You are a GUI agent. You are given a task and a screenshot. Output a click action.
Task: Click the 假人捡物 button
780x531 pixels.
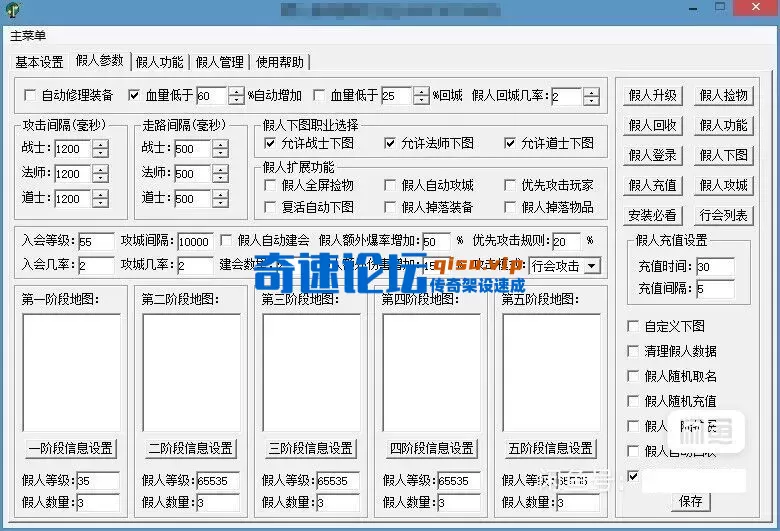[x=724, y=96]
